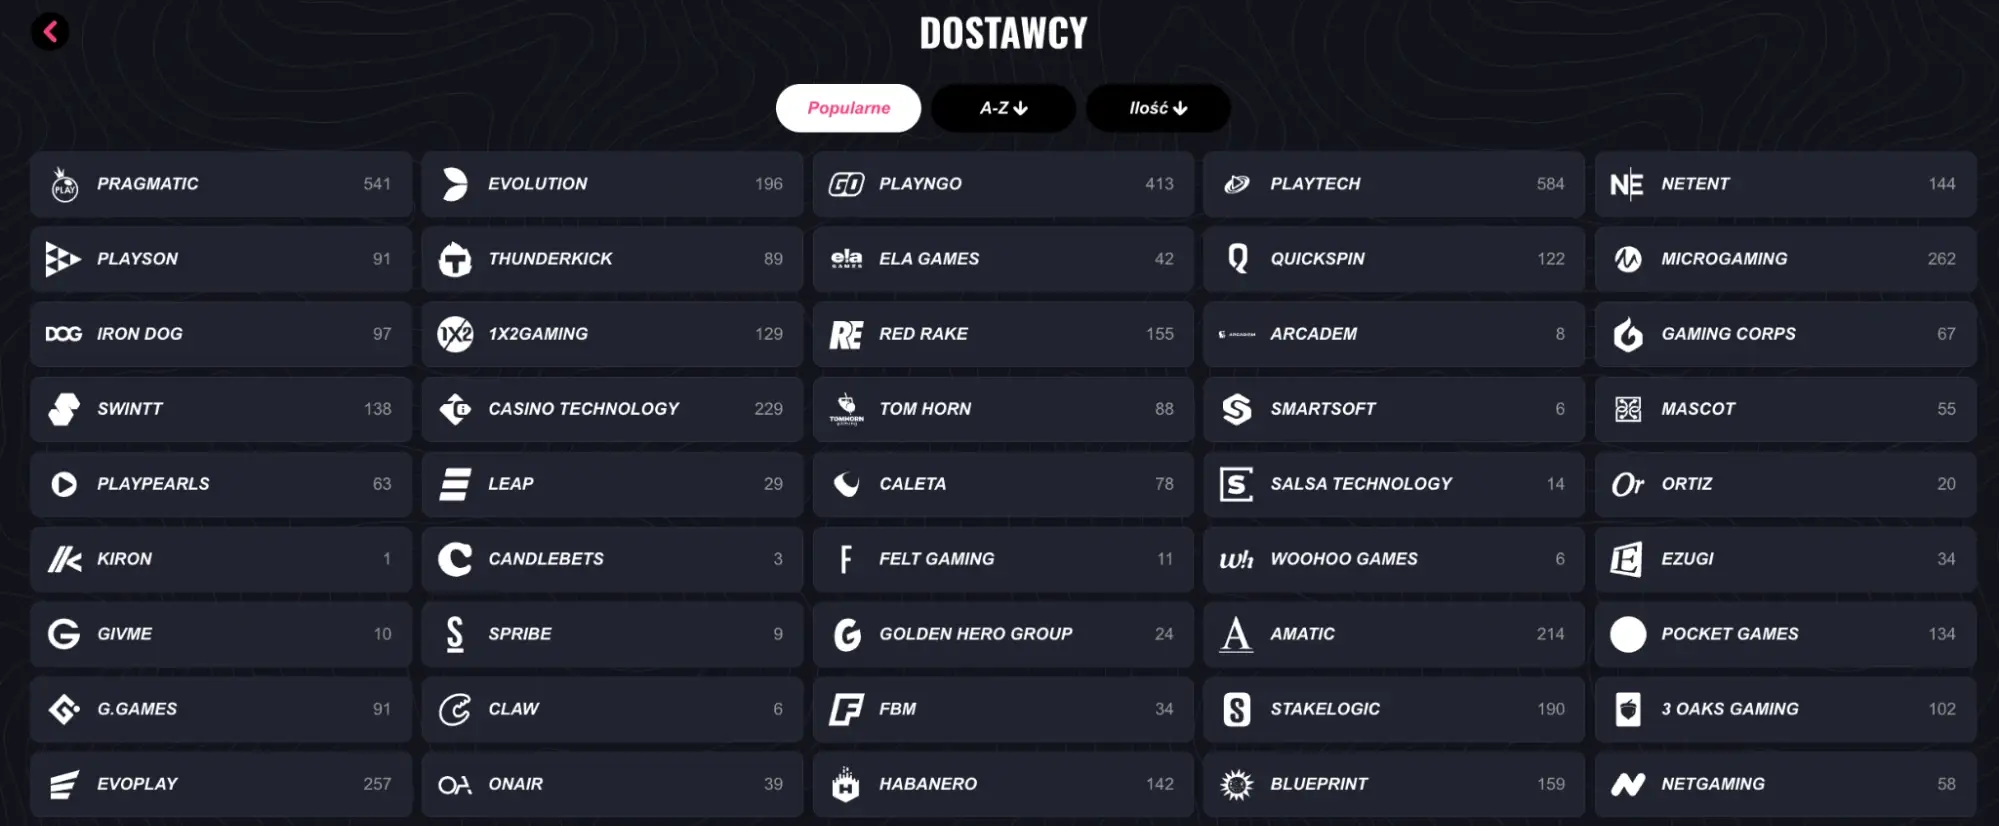Click the Blueprint gear logo icon
The height and width of the screenshot is (826, 1999).
point(1237,785)
